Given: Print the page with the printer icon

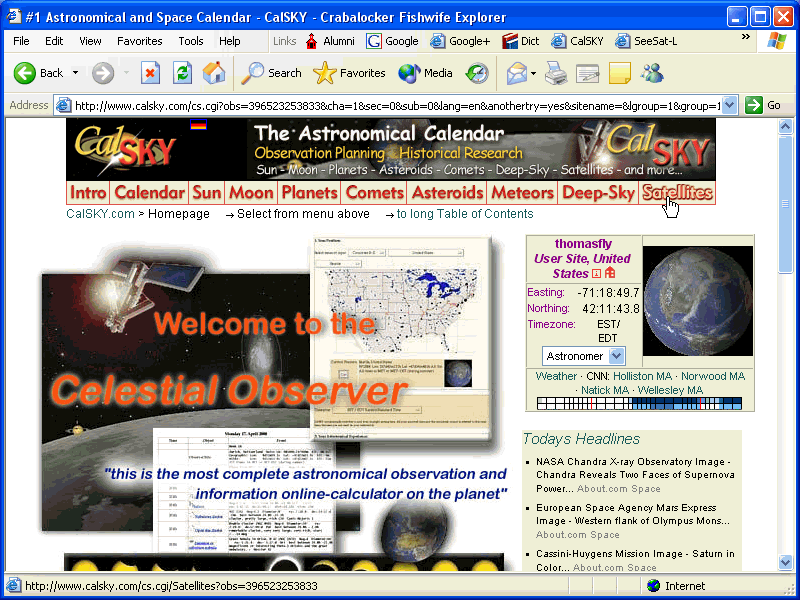Looking at the screenshot, I should coord(556,73).
